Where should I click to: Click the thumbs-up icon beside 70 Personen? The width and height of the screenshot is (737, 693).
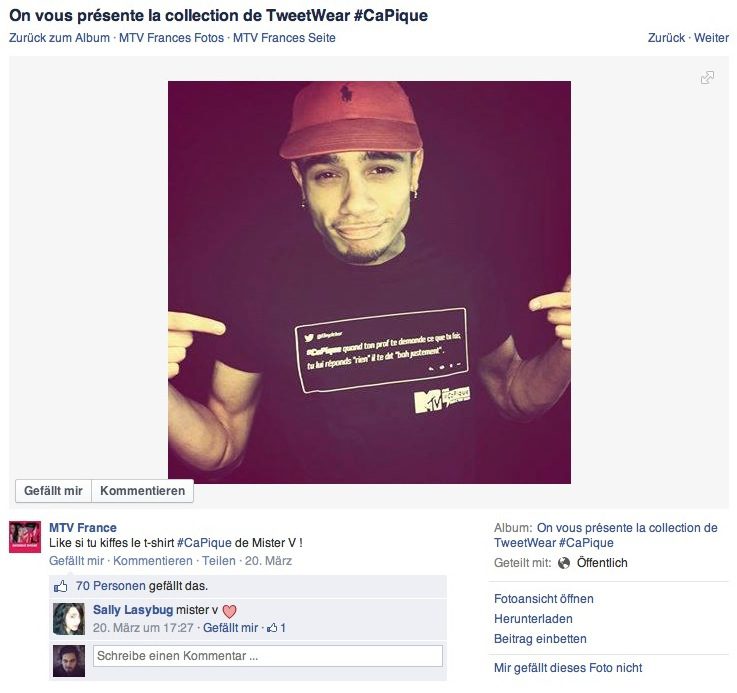[61, 586]
